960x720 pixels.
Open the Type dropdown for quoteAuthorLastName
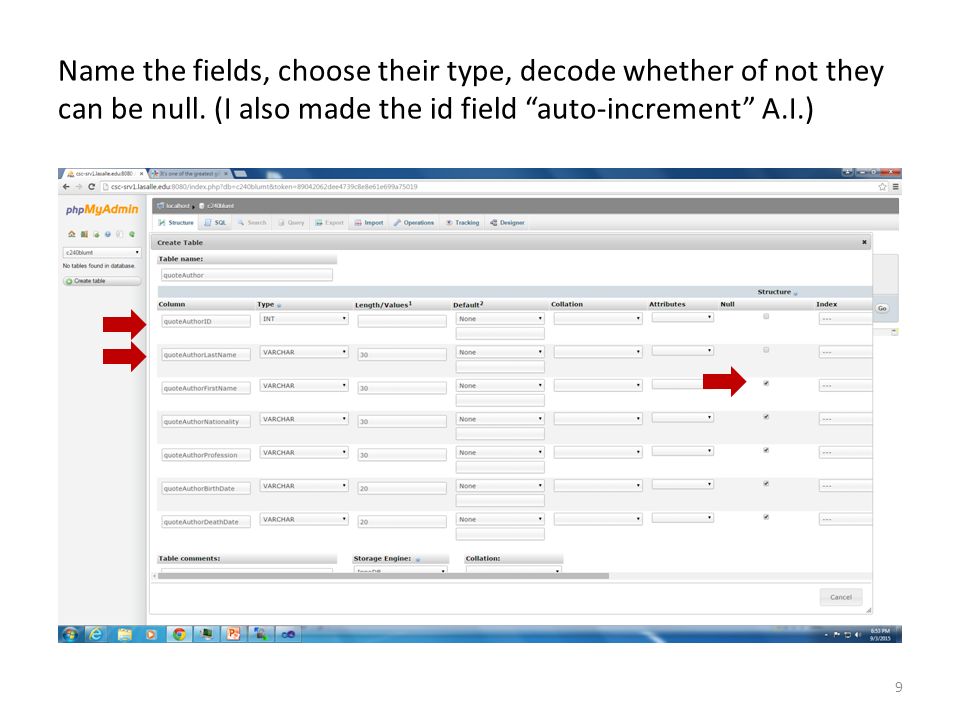point(304,352)
